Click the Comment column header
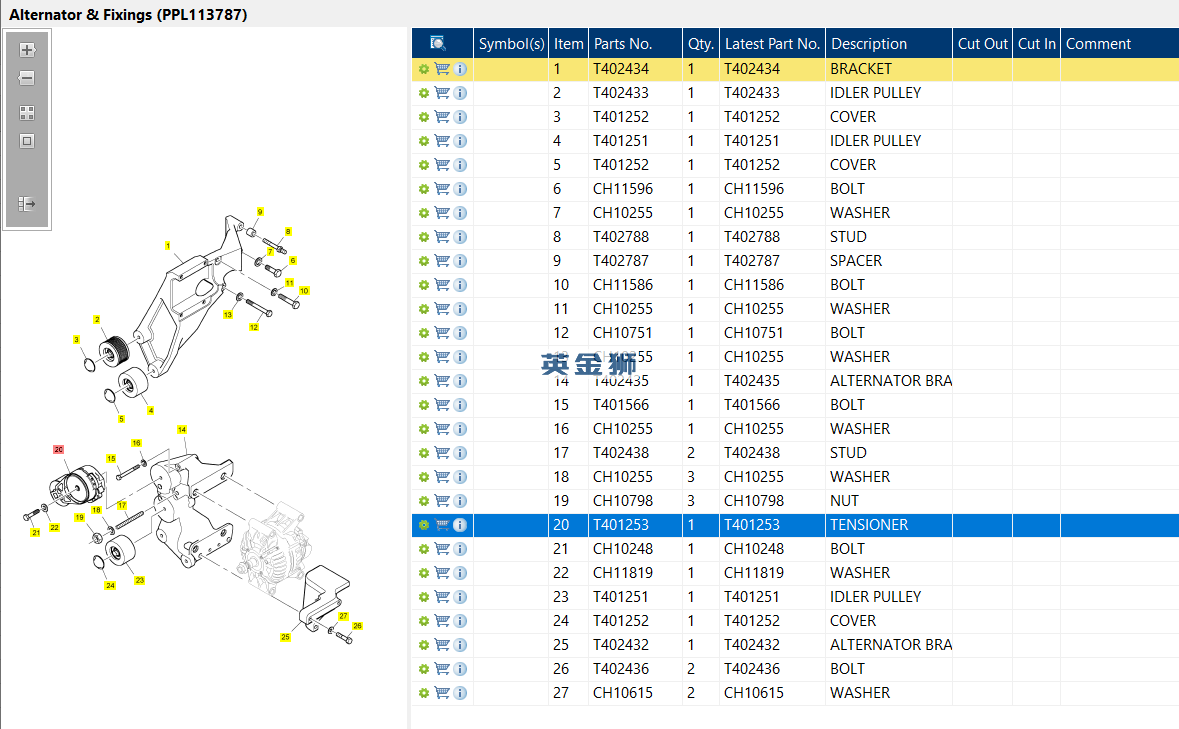This screenshot has width=1179, height=729. 1120,44
